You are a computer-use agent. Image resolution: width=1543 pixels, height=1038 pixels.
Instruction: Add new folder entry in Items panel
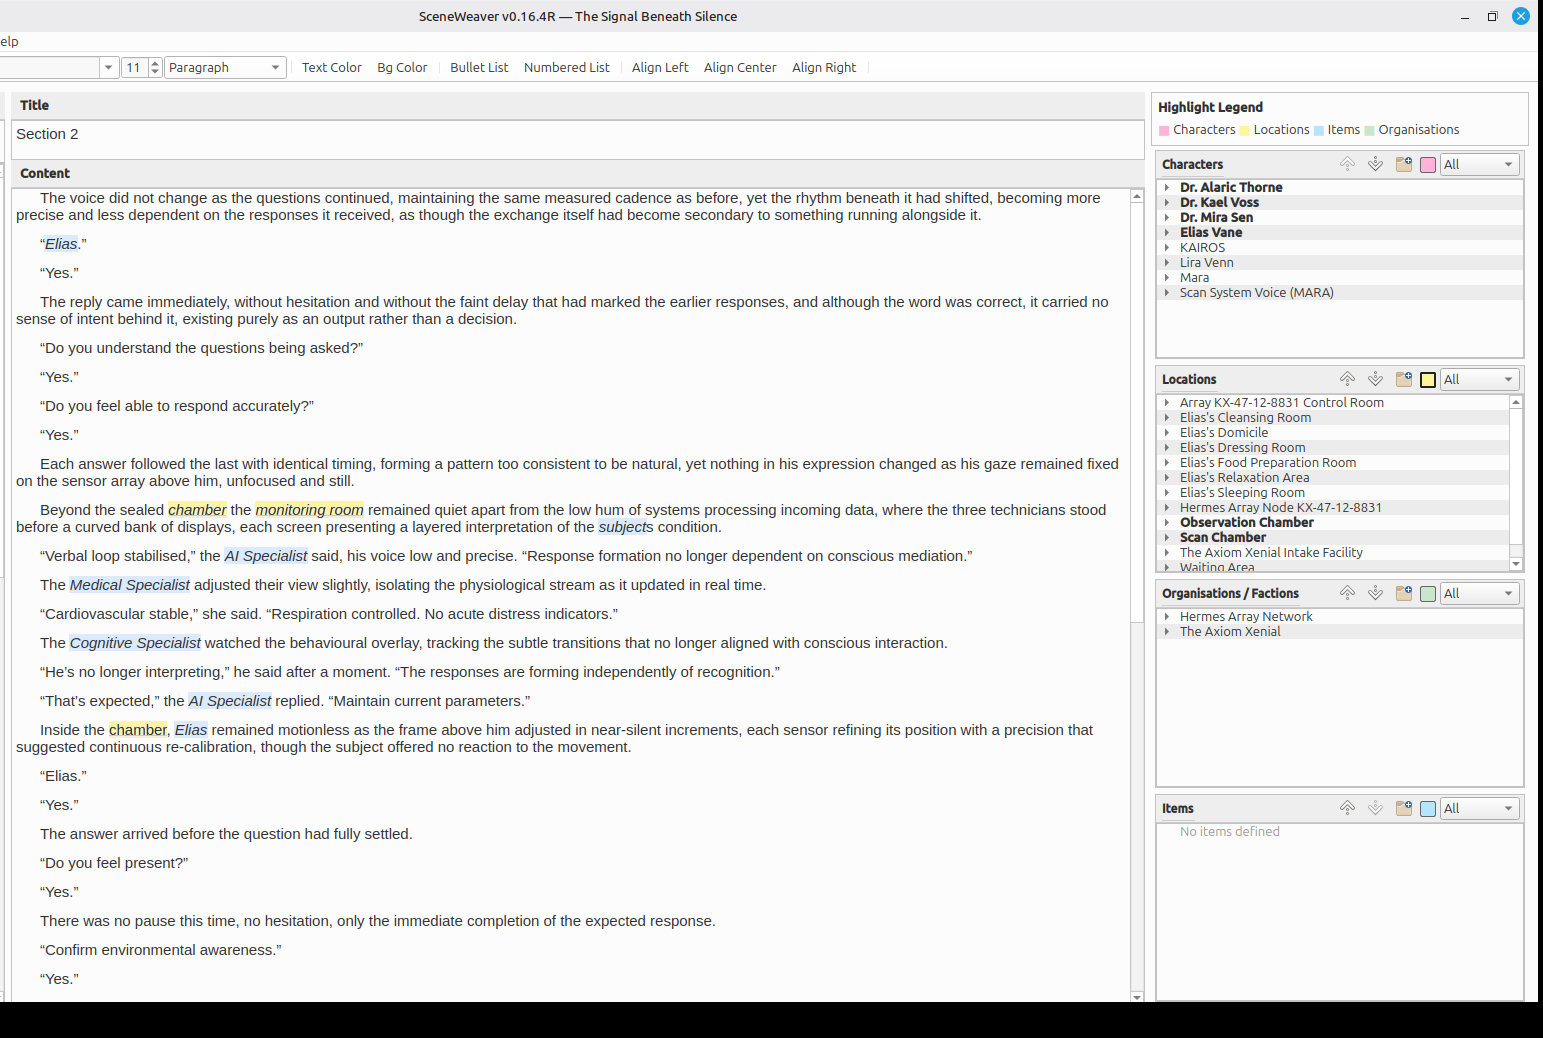[x=1404, y=808]
